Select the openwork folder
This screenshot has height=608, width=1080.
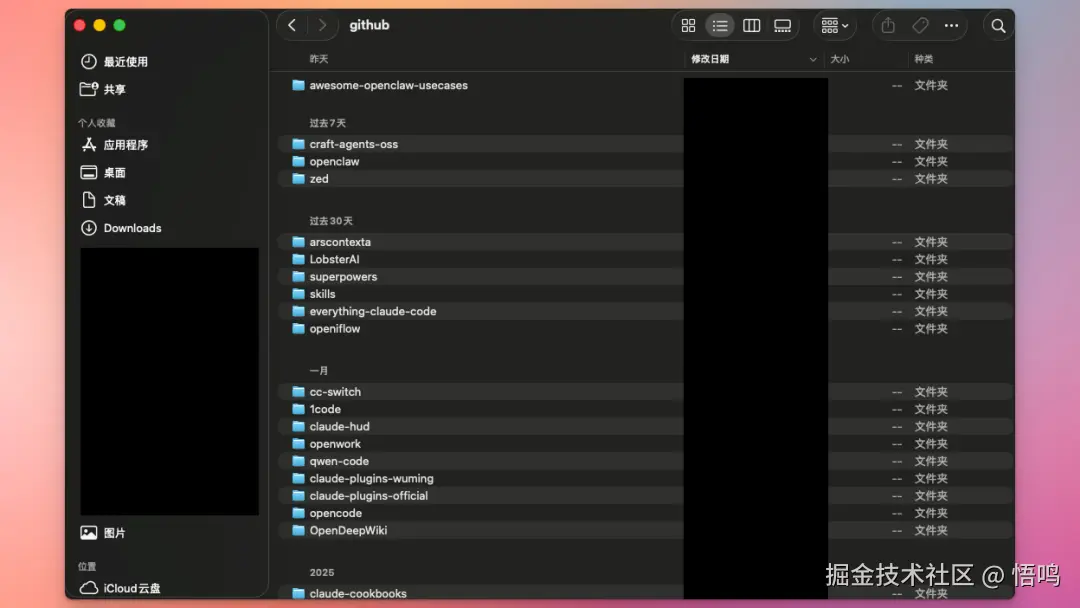point(335,443)
